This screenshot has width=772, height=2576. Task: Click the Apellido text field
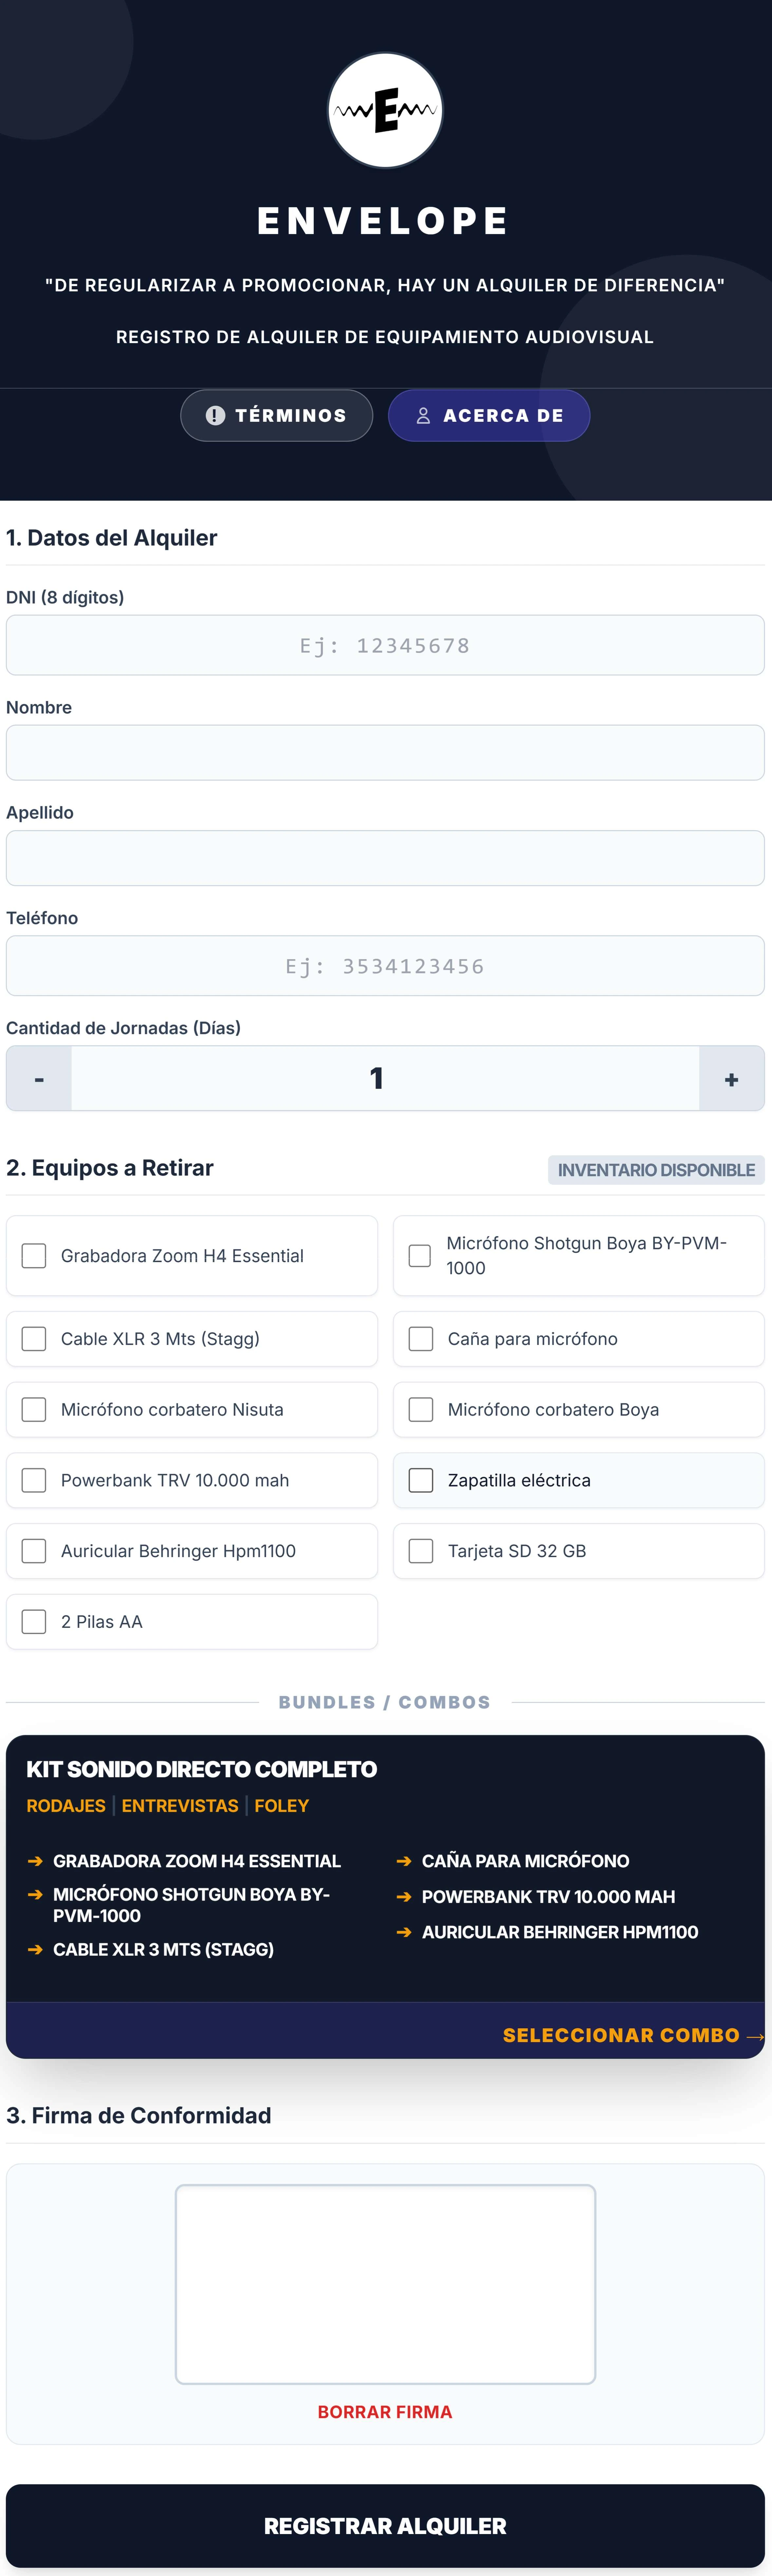[385, 858]
